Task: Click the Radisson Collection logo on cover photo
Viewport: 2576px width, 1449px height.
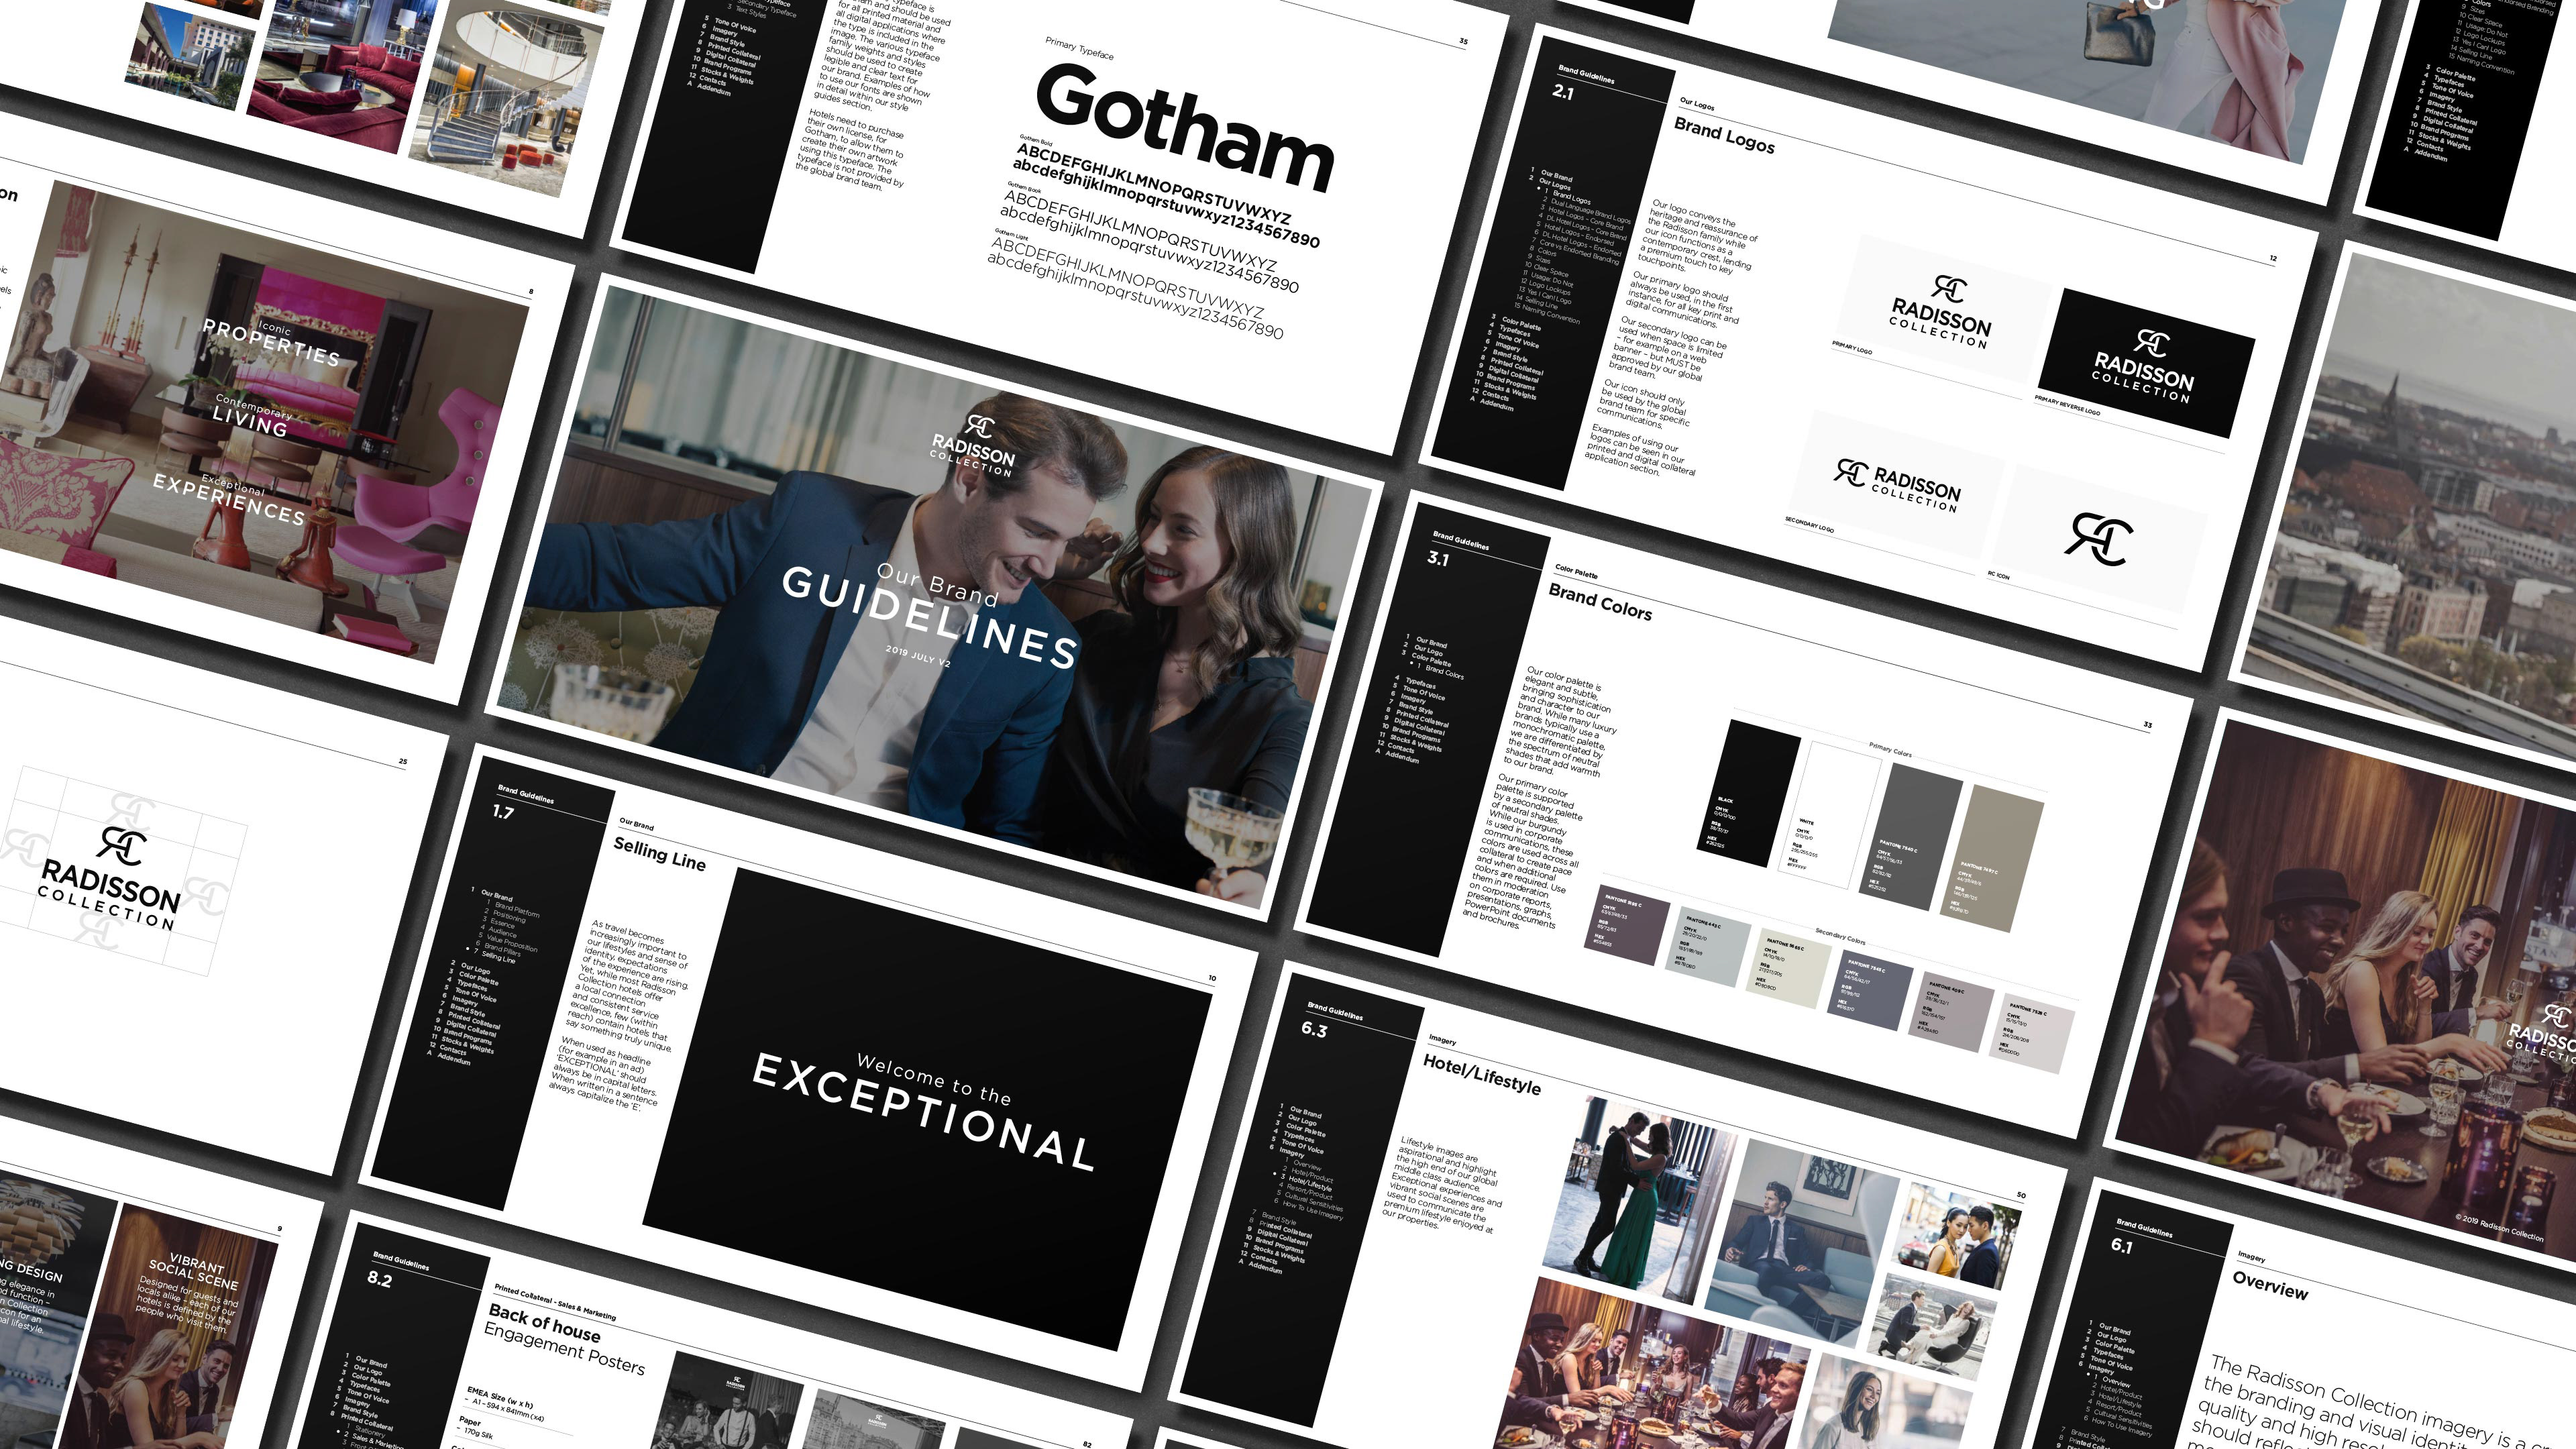Action: coord(974,446)
